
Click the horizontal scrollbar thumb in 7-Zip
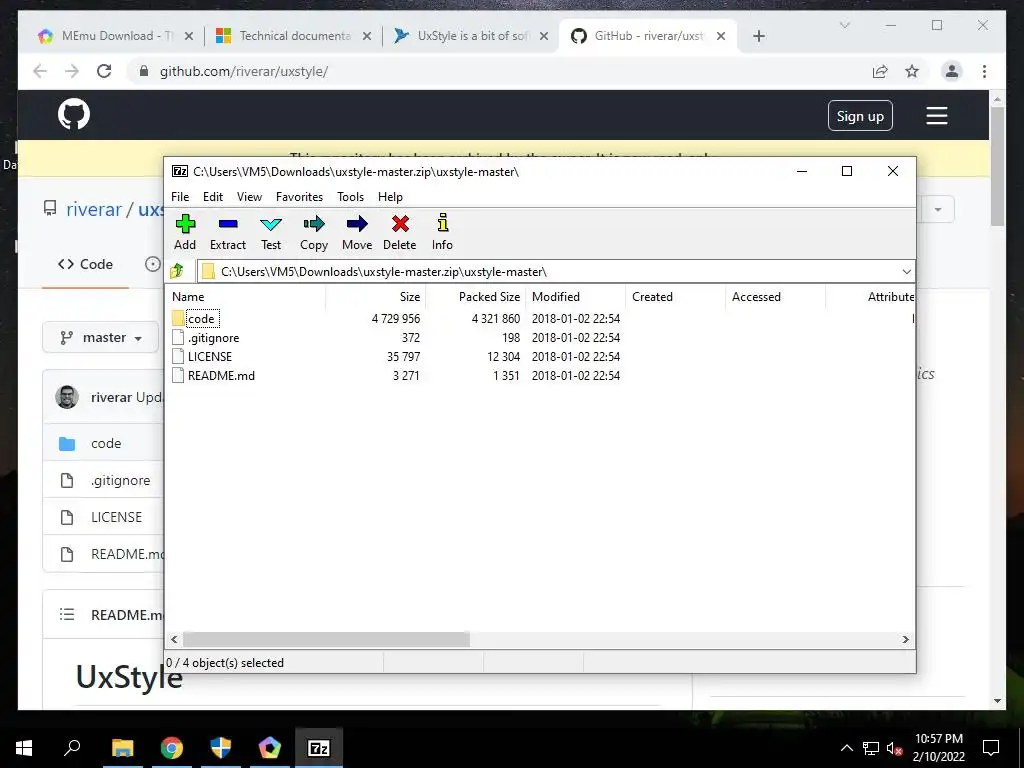click(x=326, y=639)
